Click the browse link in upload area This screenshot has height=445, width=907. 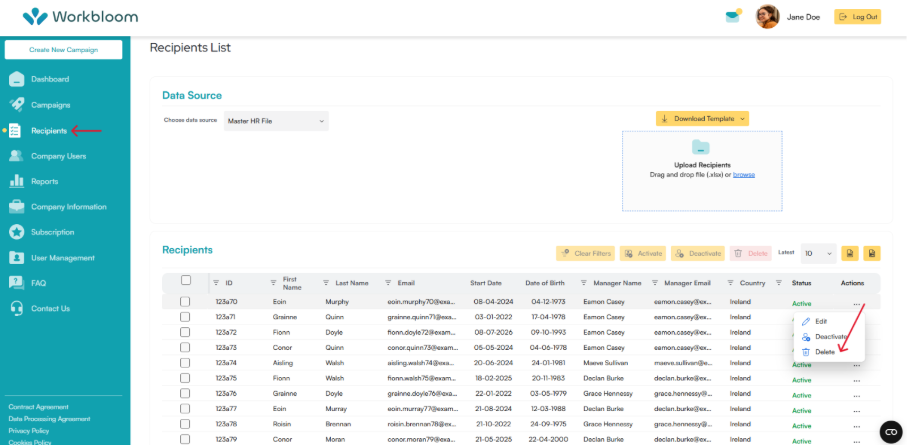(x=744, y=175)
